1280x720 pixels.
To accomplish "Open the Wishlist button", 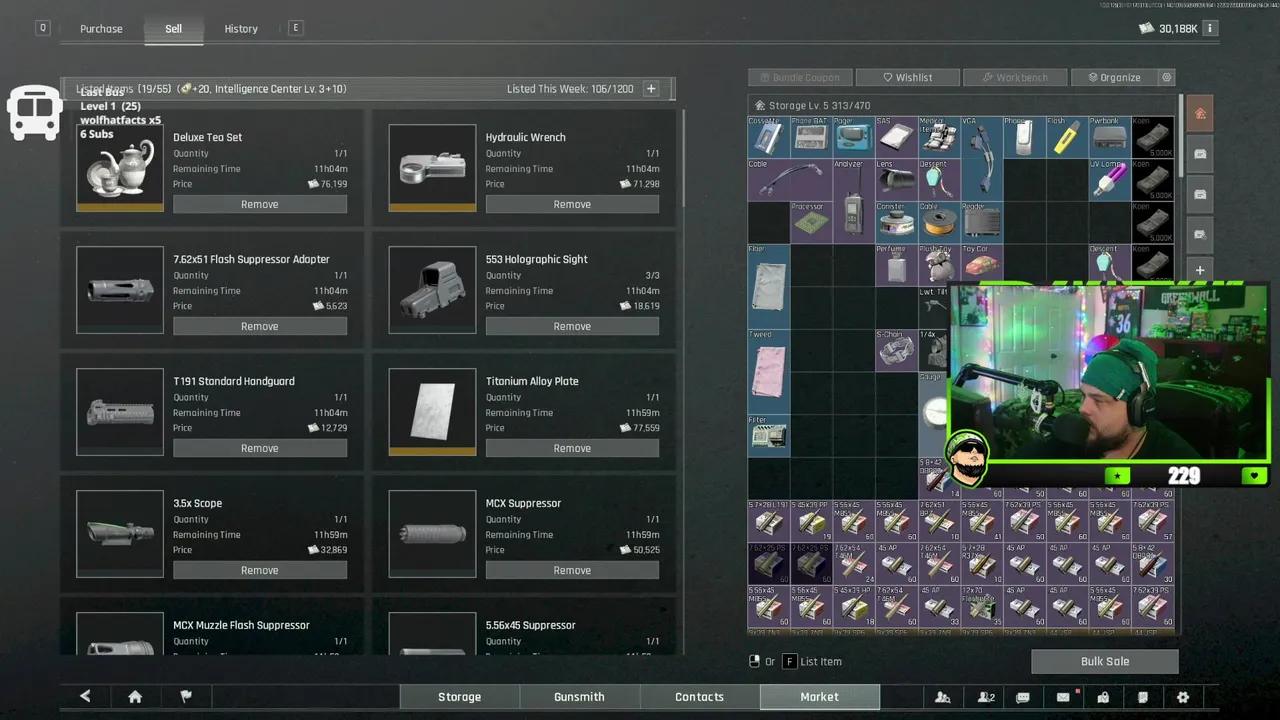I will pos(907,77).
